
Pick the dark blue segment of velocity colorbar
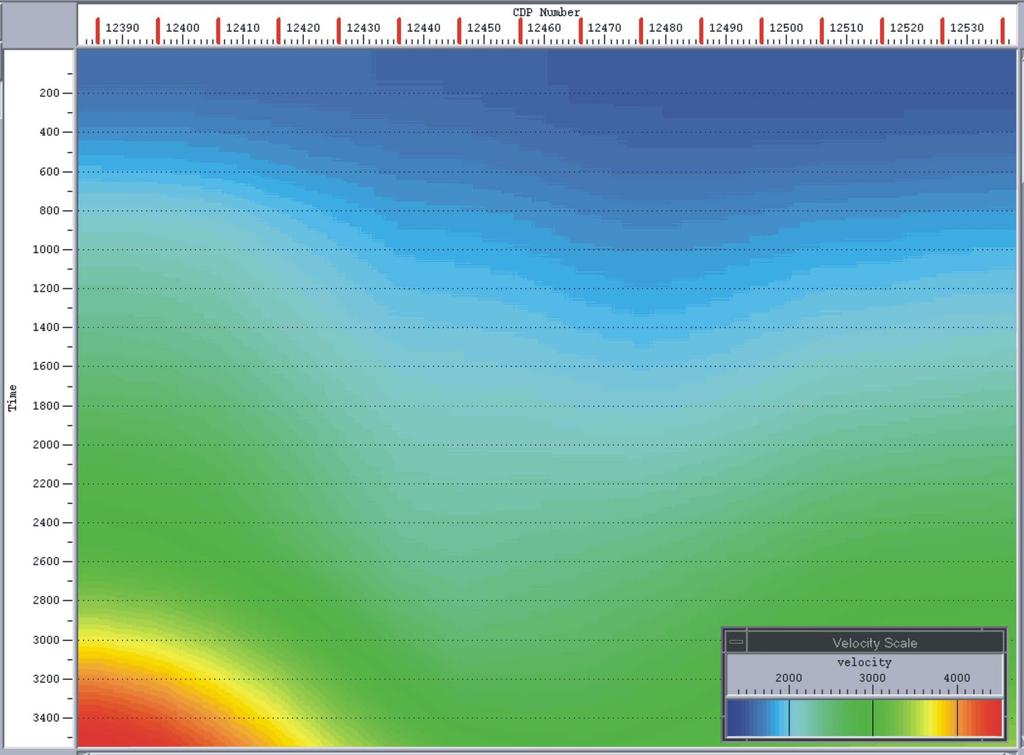(758, 717)
